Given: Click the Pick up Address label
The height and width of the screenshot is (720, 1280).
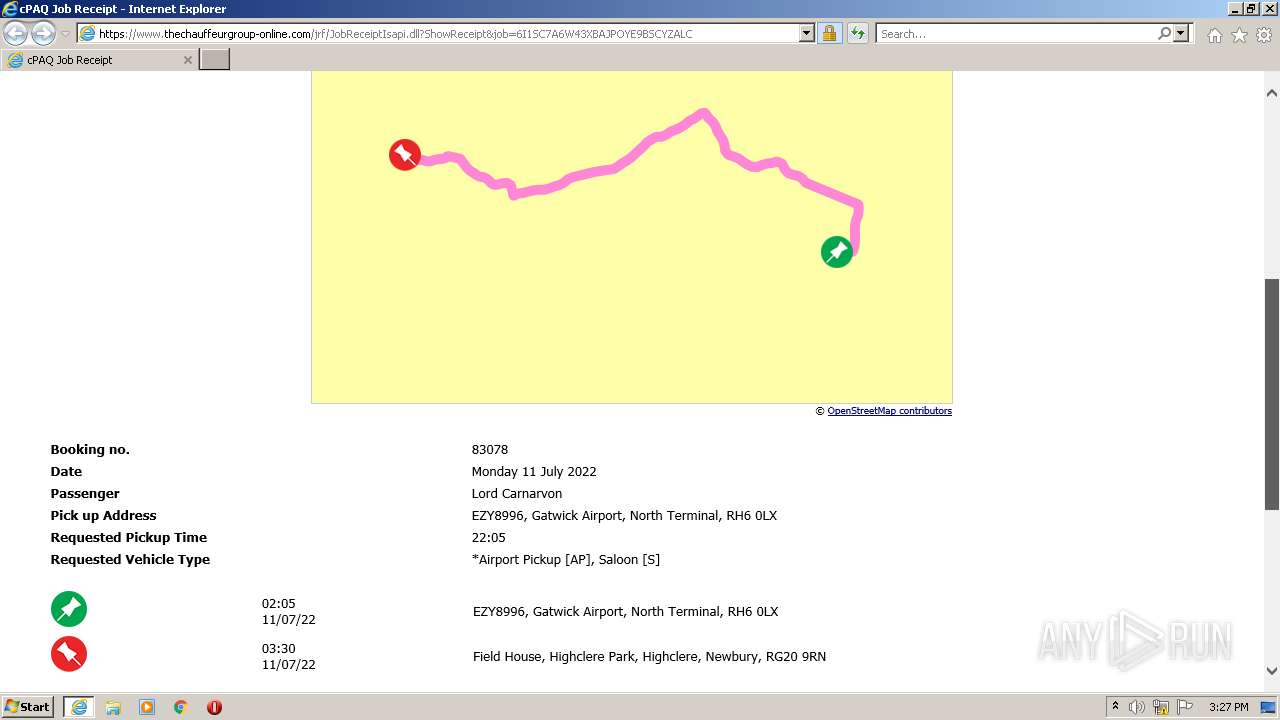Looking at the screenshot, I should pos(103,516).
